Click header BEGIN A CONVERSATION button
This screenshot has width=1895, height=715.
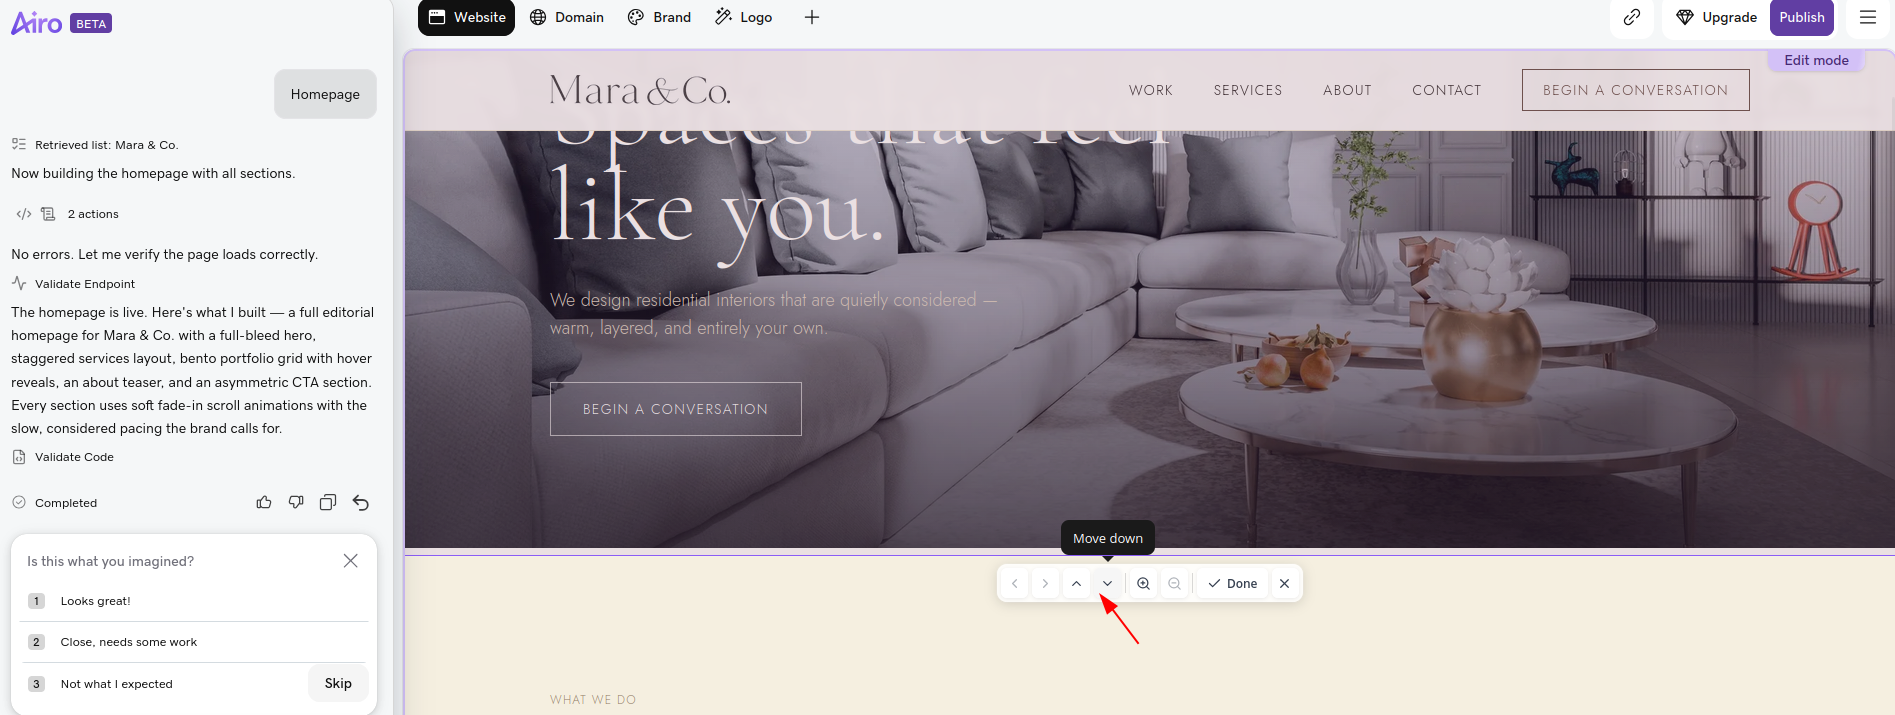[x=1636, y=90]
